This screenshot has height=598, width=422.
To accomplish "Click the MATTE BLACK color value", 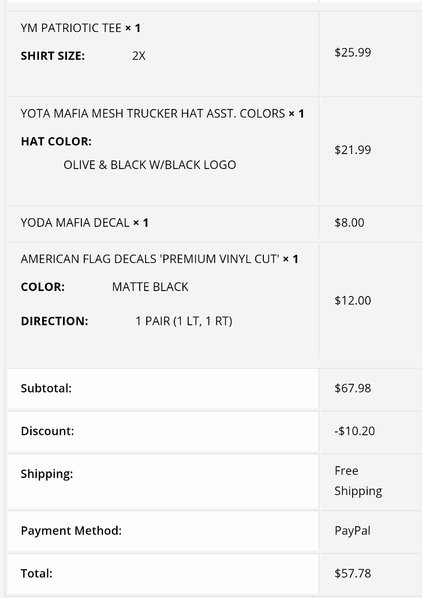I will (150, 287).
